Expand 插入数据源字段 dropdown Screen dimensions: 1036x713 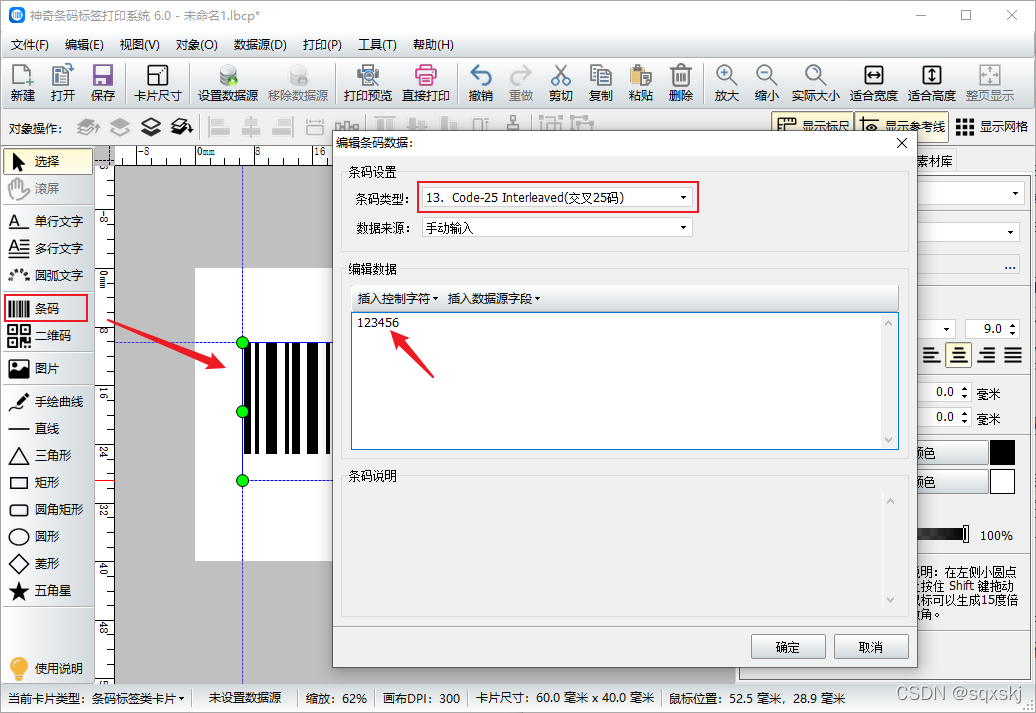(x=494, y=299)
